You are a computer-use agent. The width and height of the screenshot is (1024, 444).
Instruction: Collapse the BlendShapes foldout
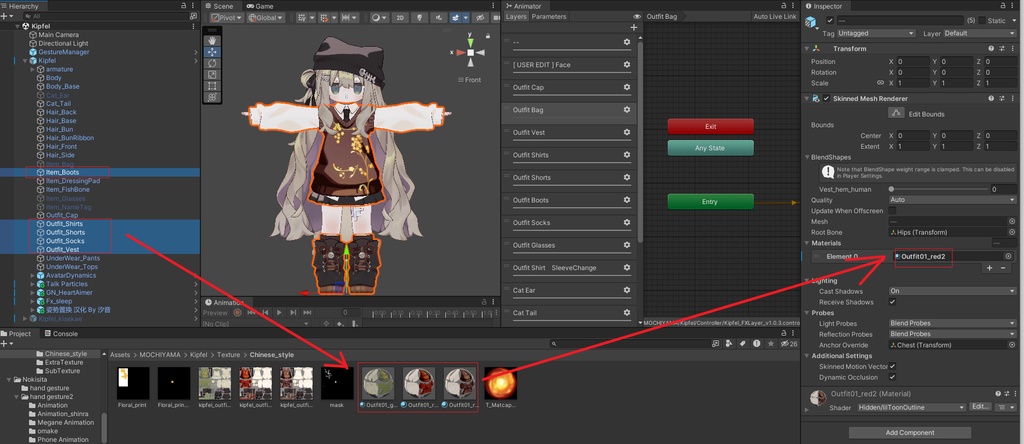coord(808,157)
